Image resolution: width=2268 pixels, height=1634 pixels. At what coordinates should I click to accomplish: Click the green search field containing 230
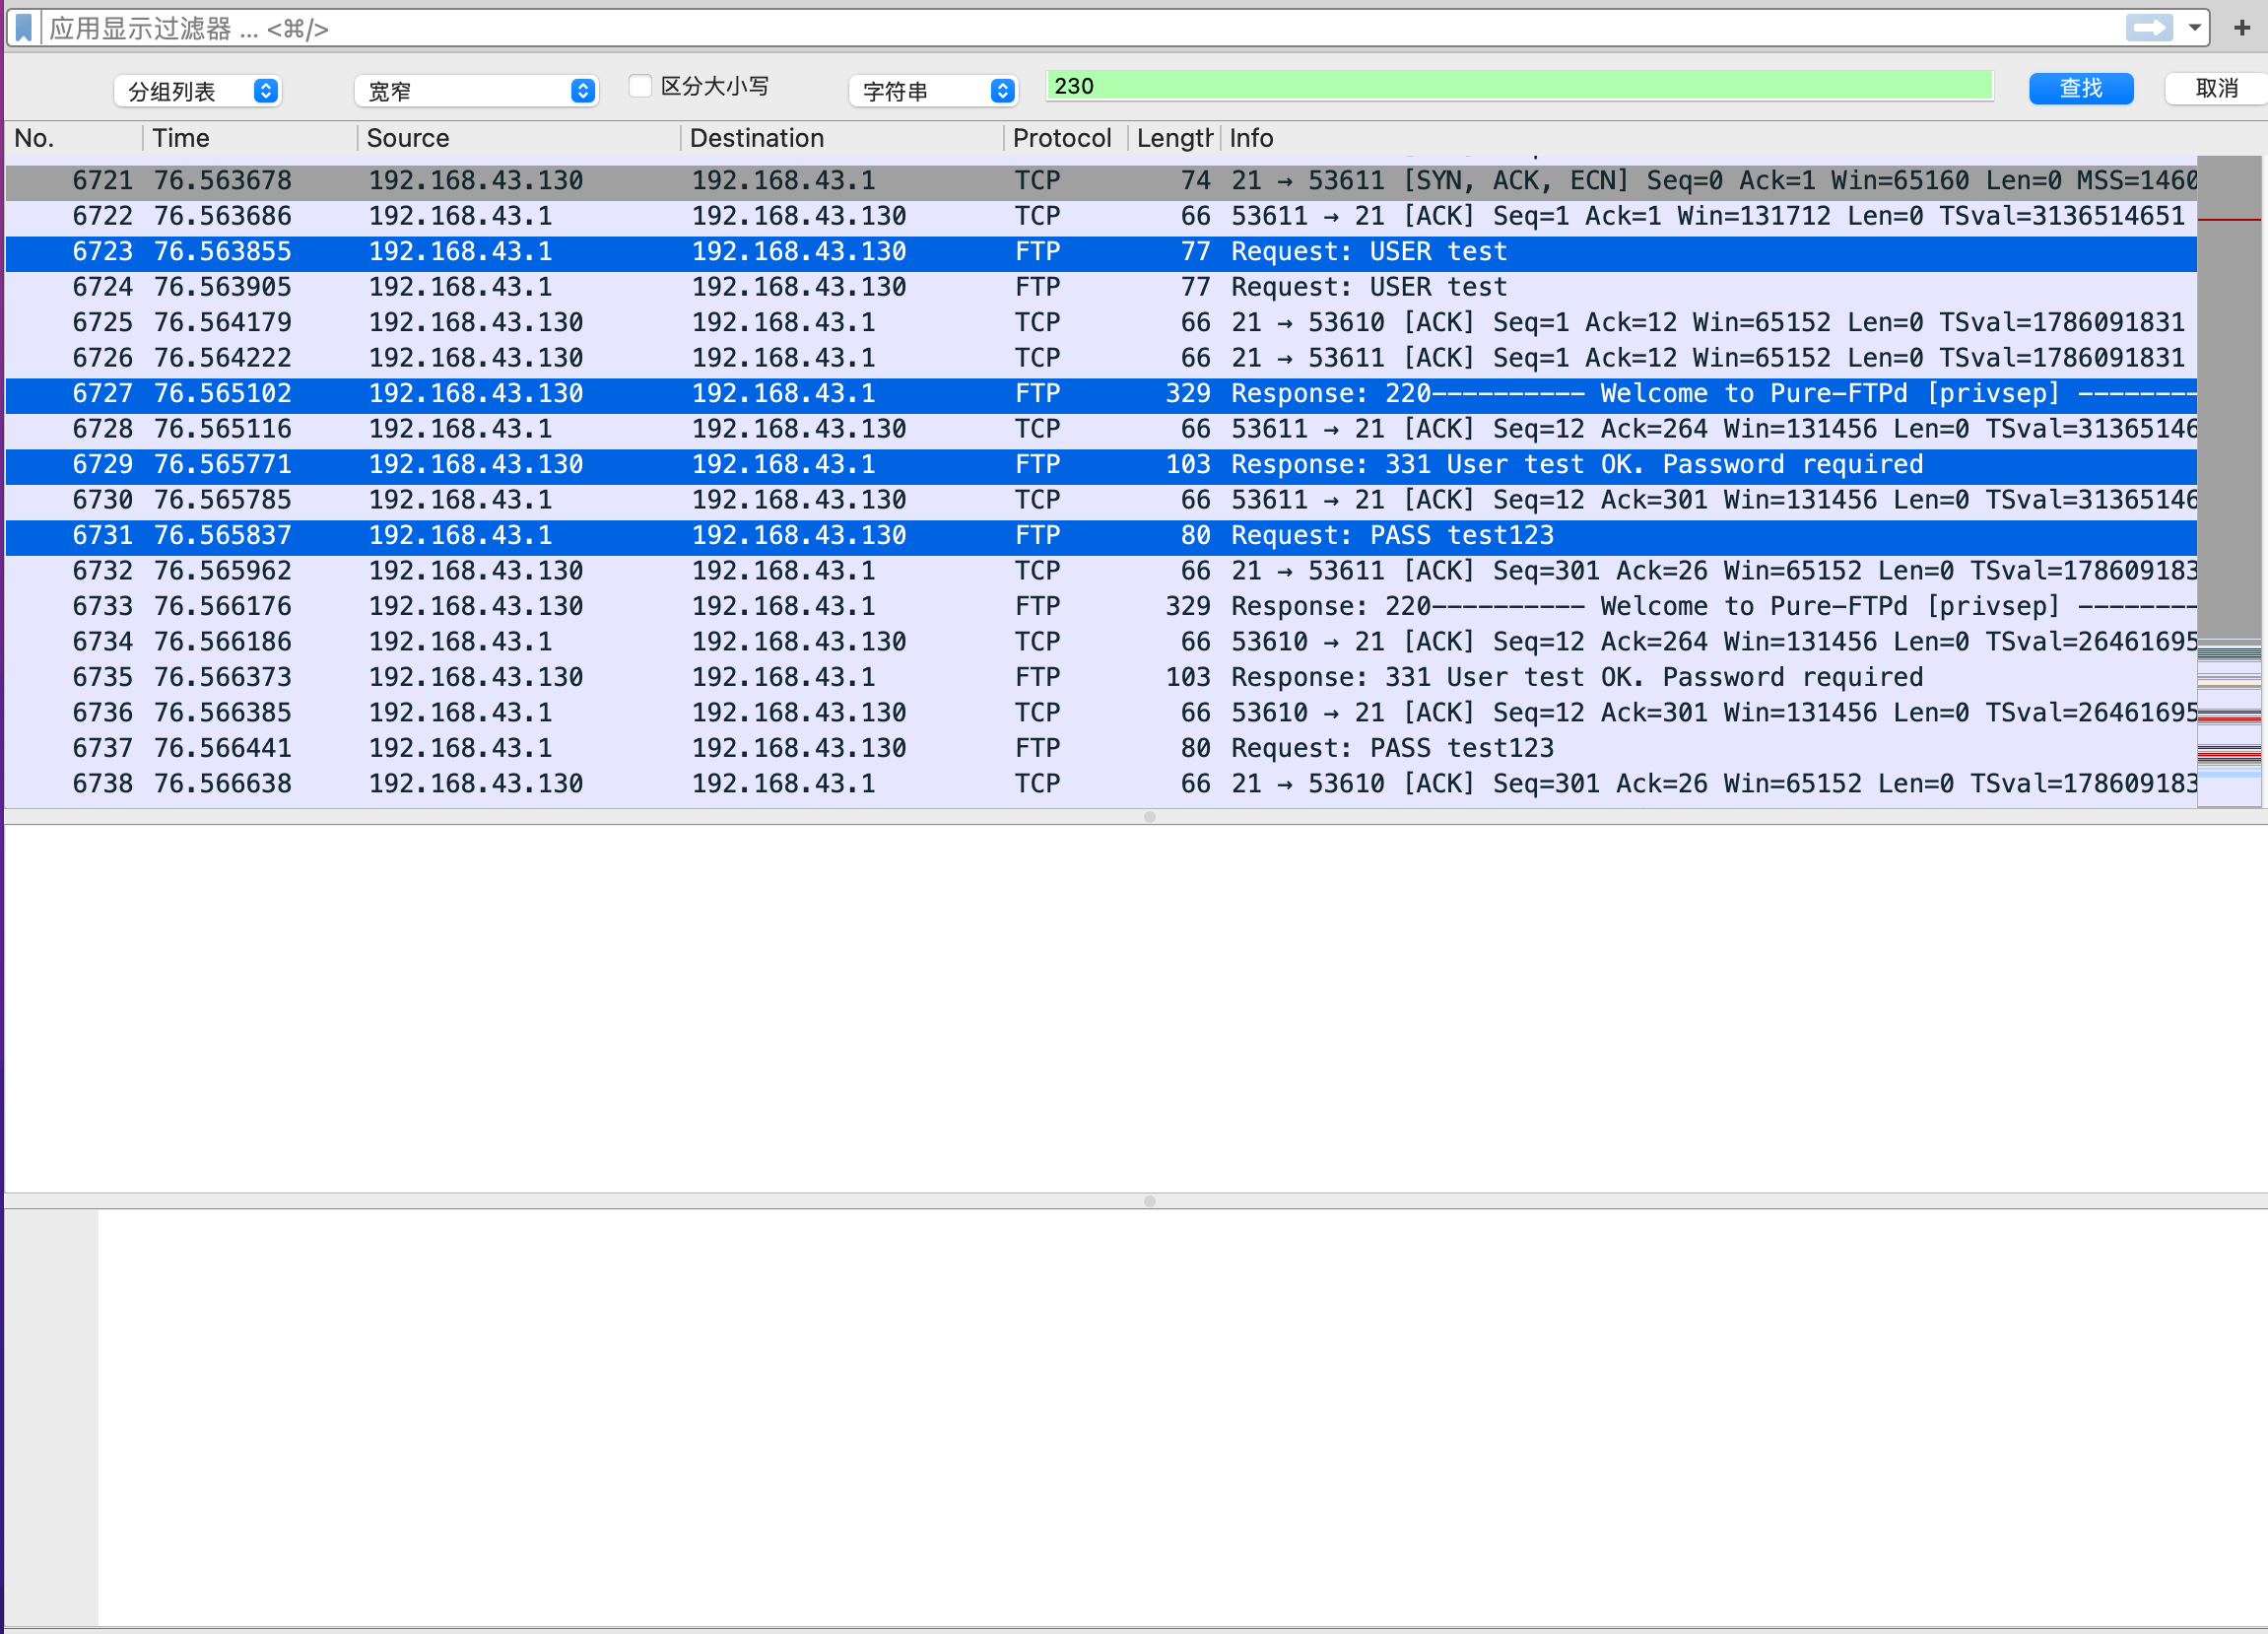click(1518, 86)
